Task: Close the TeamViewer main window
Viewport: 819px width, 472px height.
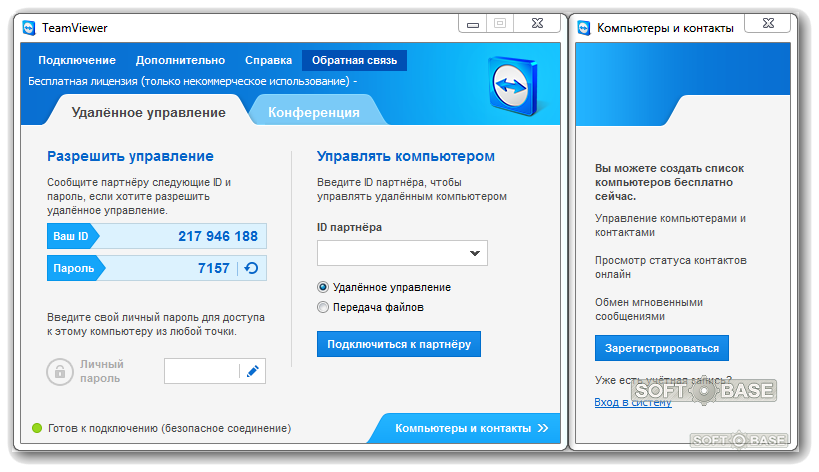Action: (537, 23)
